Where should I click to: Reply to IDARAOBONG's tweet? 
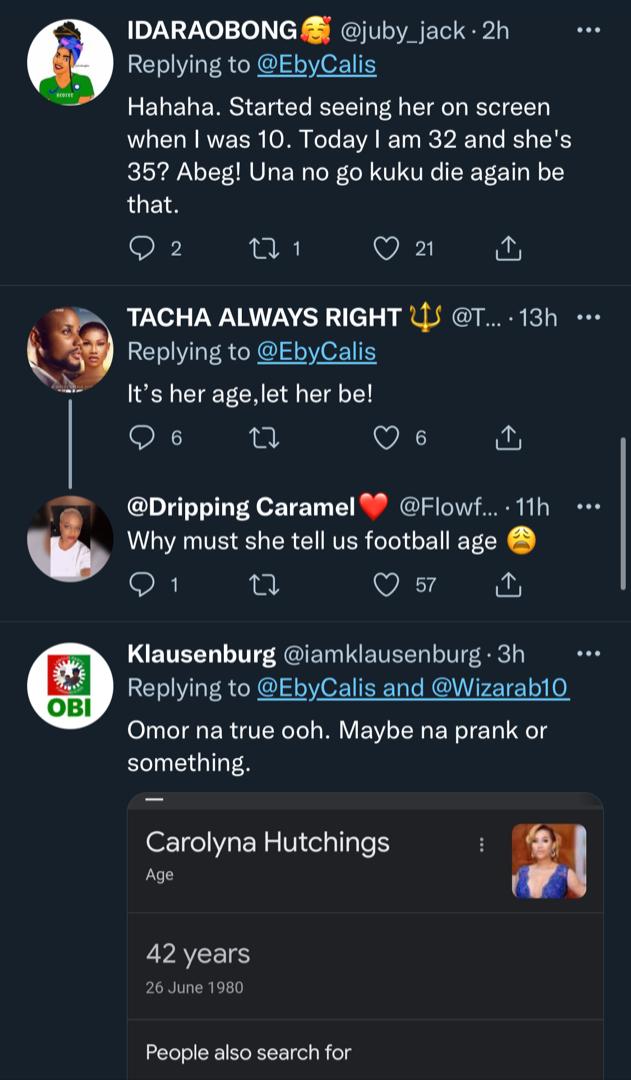(x=144, y=248)
